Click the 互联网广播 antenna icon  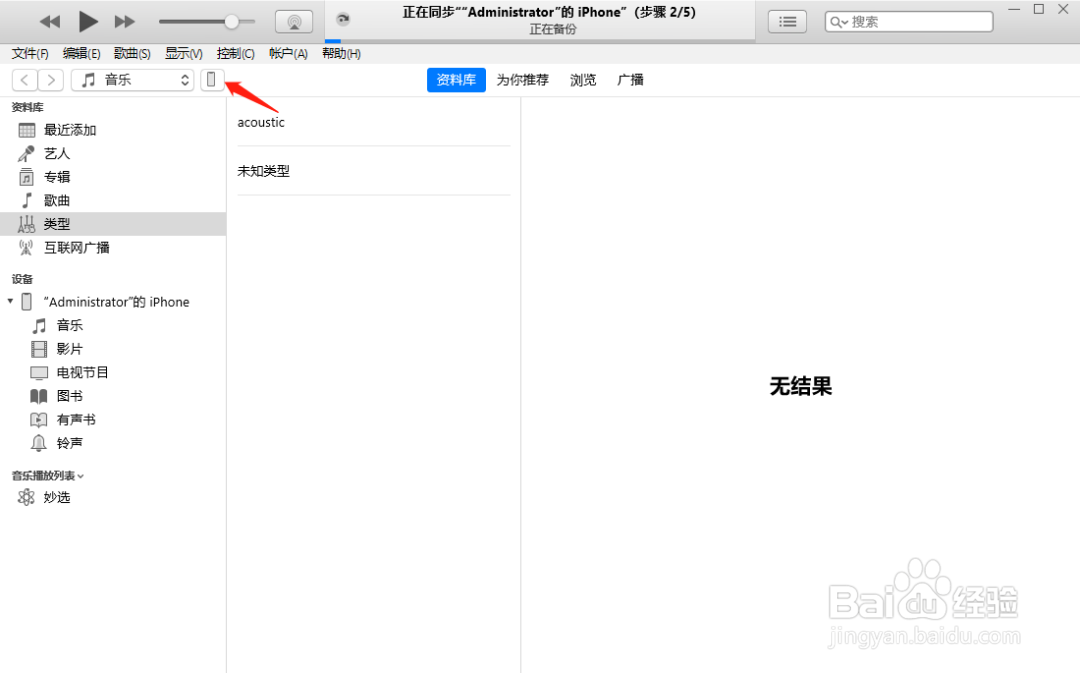pyautogui.click(x=26, y=247)
